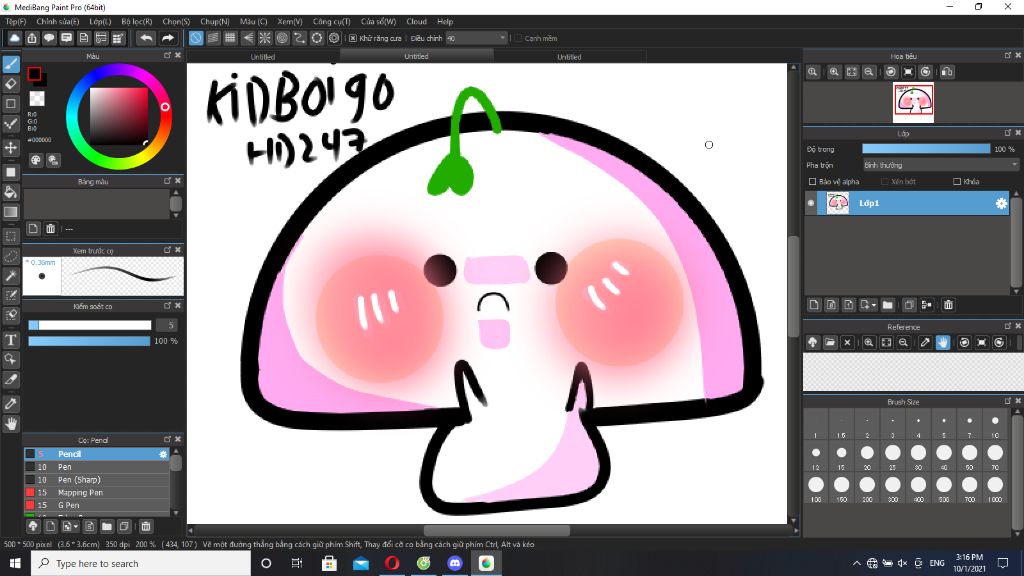Image resolution: width=1024 pixels, height=576 pixels.
Task: Open Chỉnh sửa(E) menu
Action: [57, 22]
